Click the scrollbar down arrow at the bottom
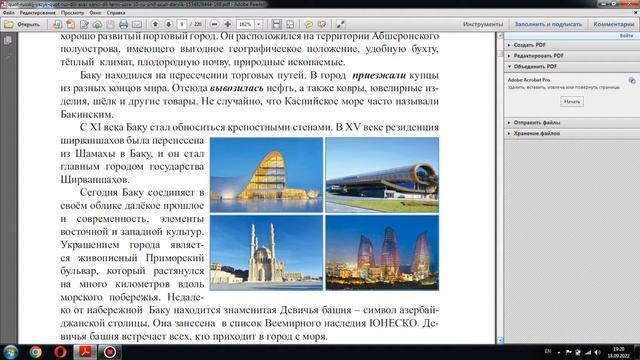This screenshot has width=640, height=360. (500, 340)
